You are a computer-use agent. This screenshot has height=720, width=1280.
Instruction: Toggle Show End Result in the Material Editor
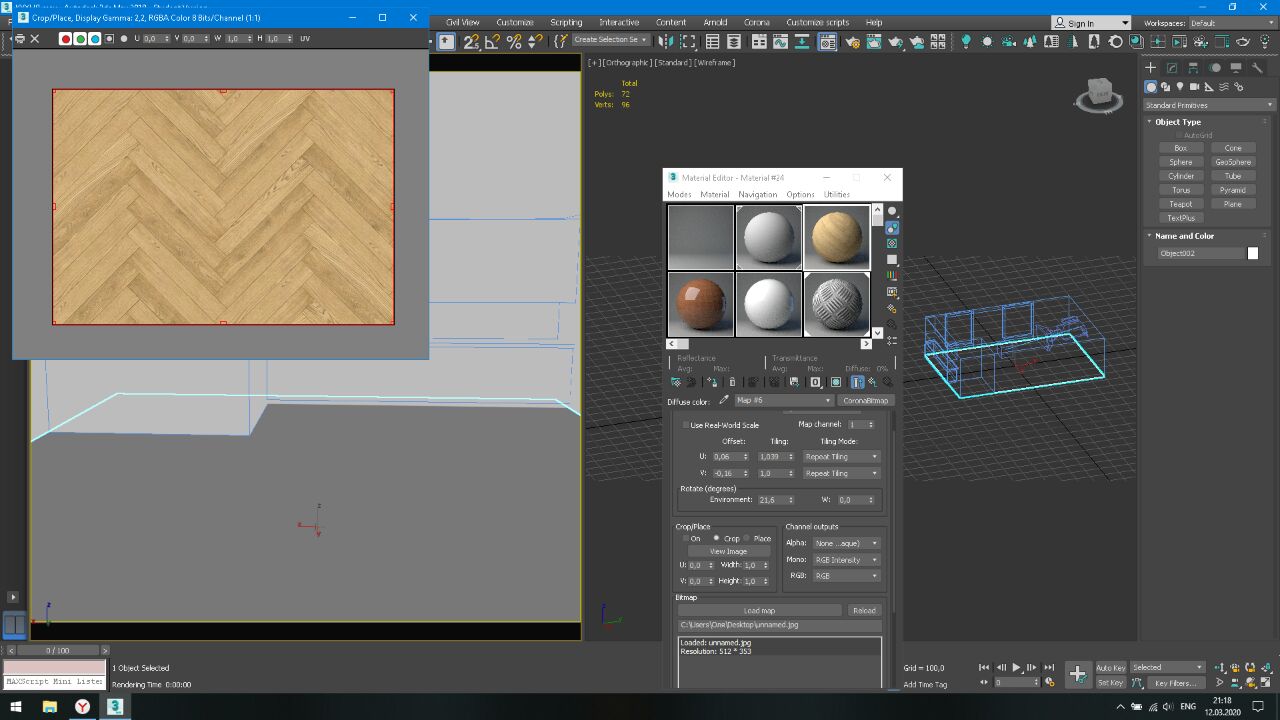857,382
